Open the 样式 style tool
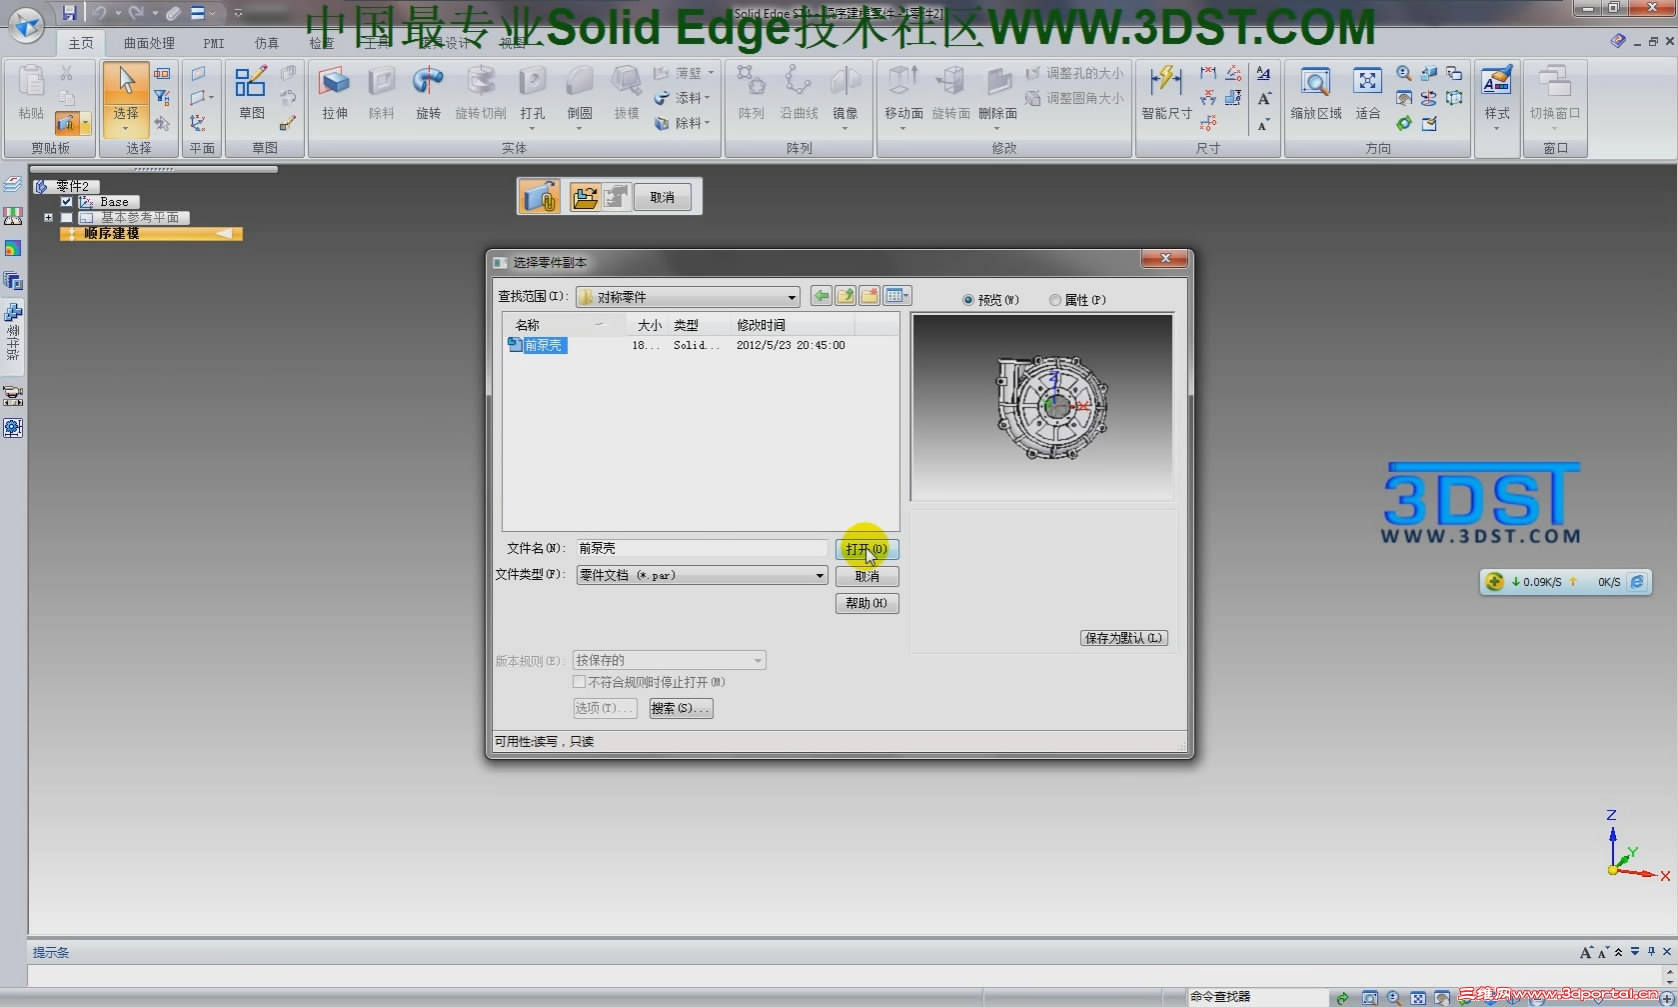 (1496, 95)
